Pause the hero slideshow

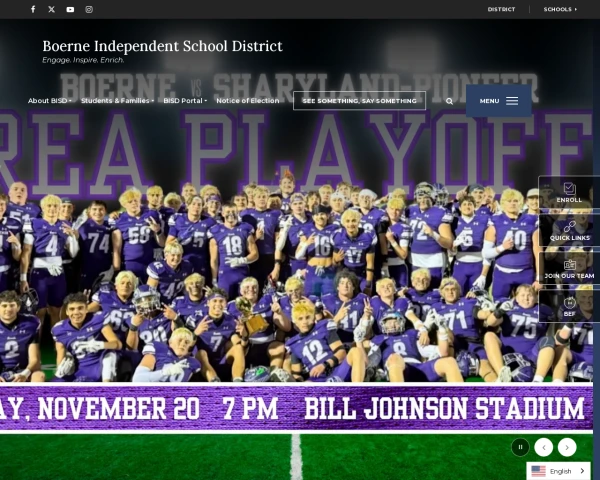[520, 447]
